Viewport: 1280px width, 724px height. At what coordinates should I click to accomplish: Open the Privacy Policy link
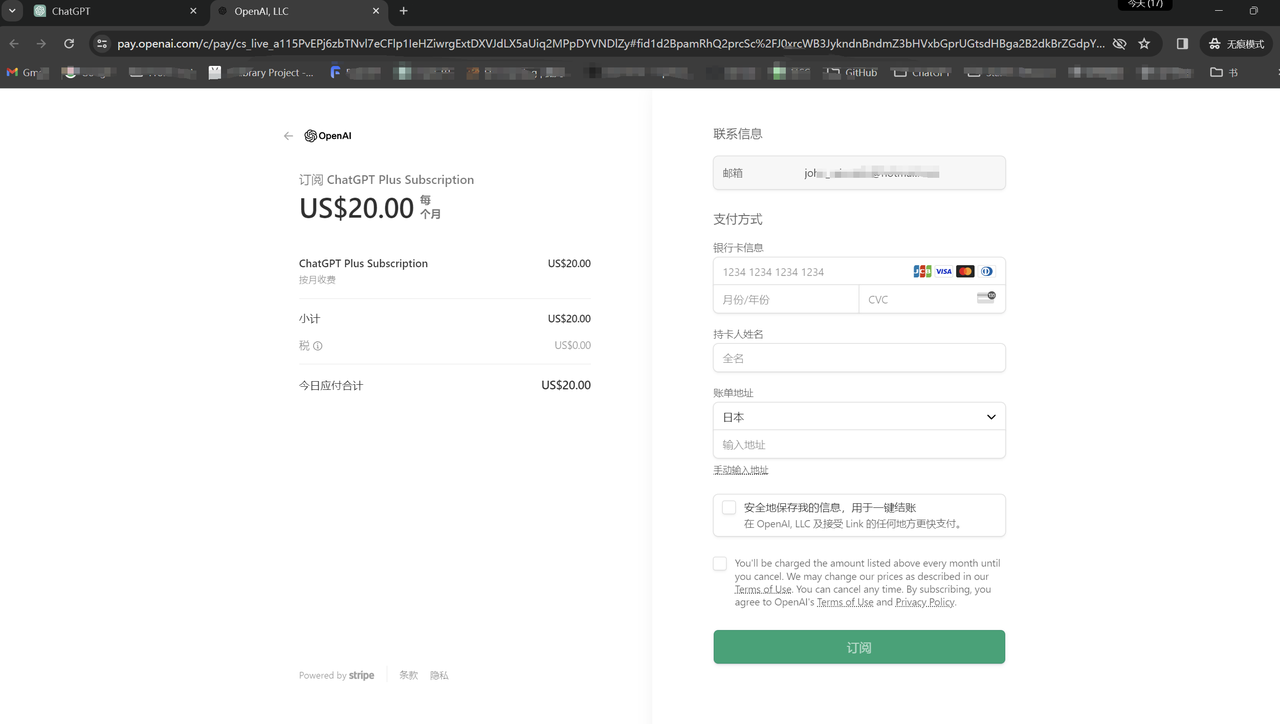(925, 603)
